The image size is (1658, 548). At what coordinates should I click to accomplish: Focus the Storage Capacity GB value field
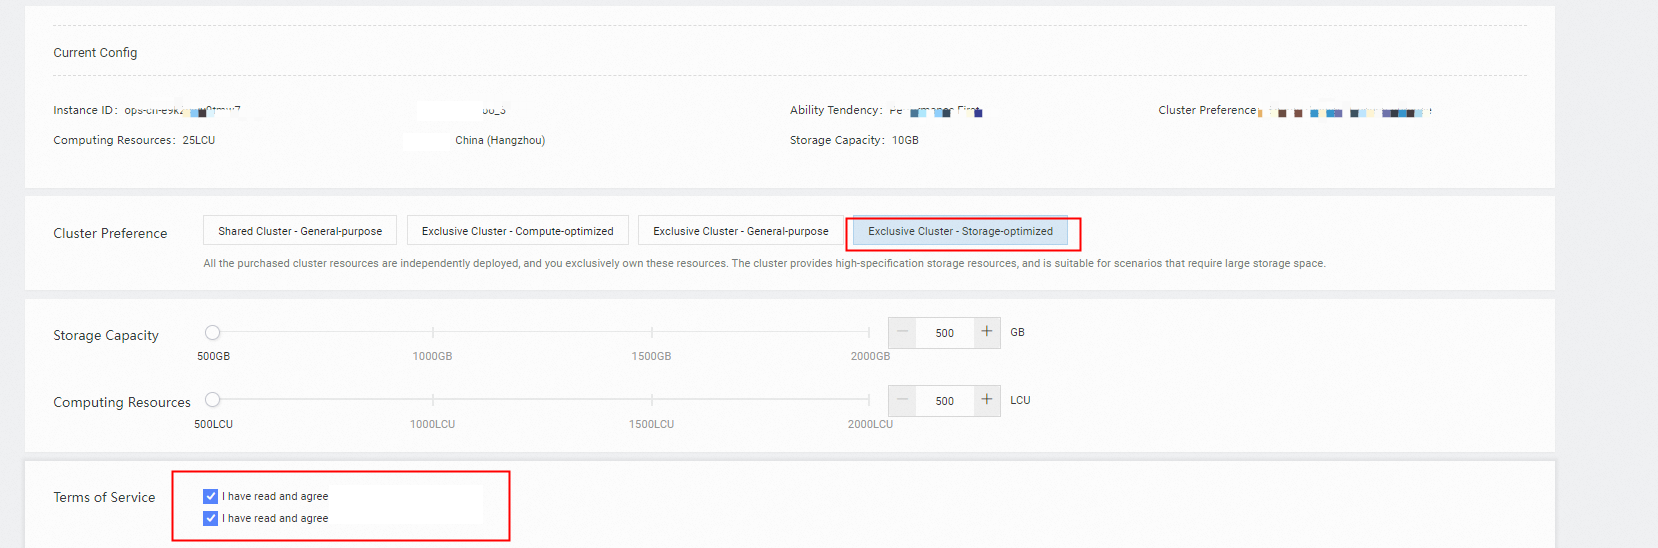click(x=945, y=333)
